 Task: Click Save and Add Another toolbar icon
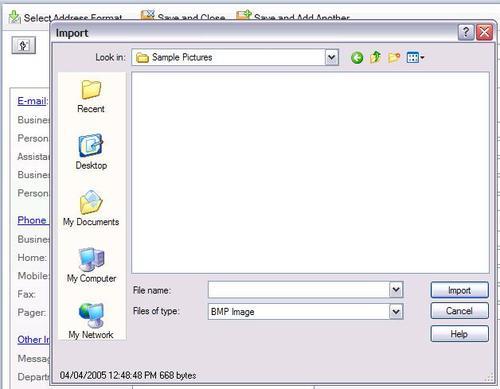[244, 15]
